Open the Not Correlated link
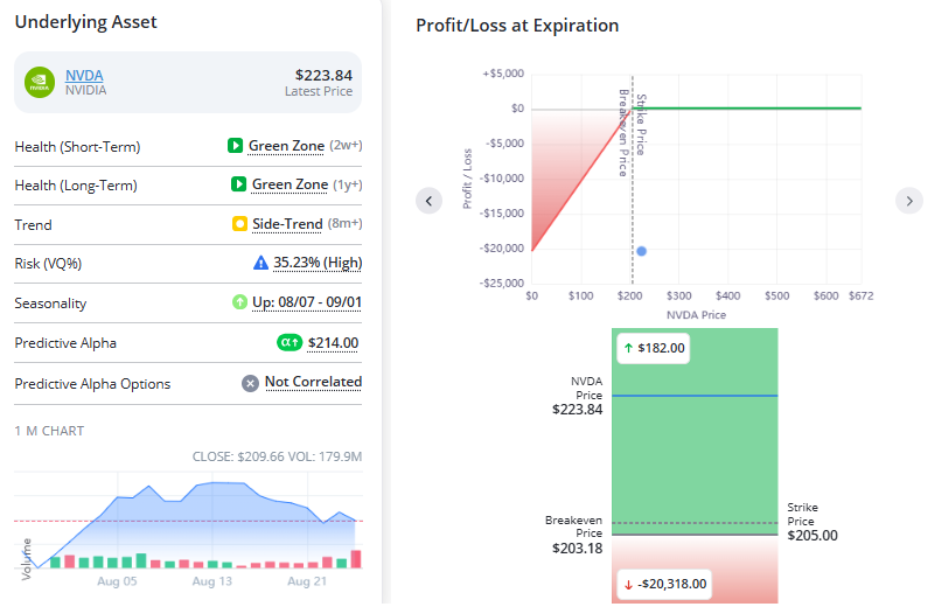The width and height of the screenshot is (933, 615). click(313, 382)
